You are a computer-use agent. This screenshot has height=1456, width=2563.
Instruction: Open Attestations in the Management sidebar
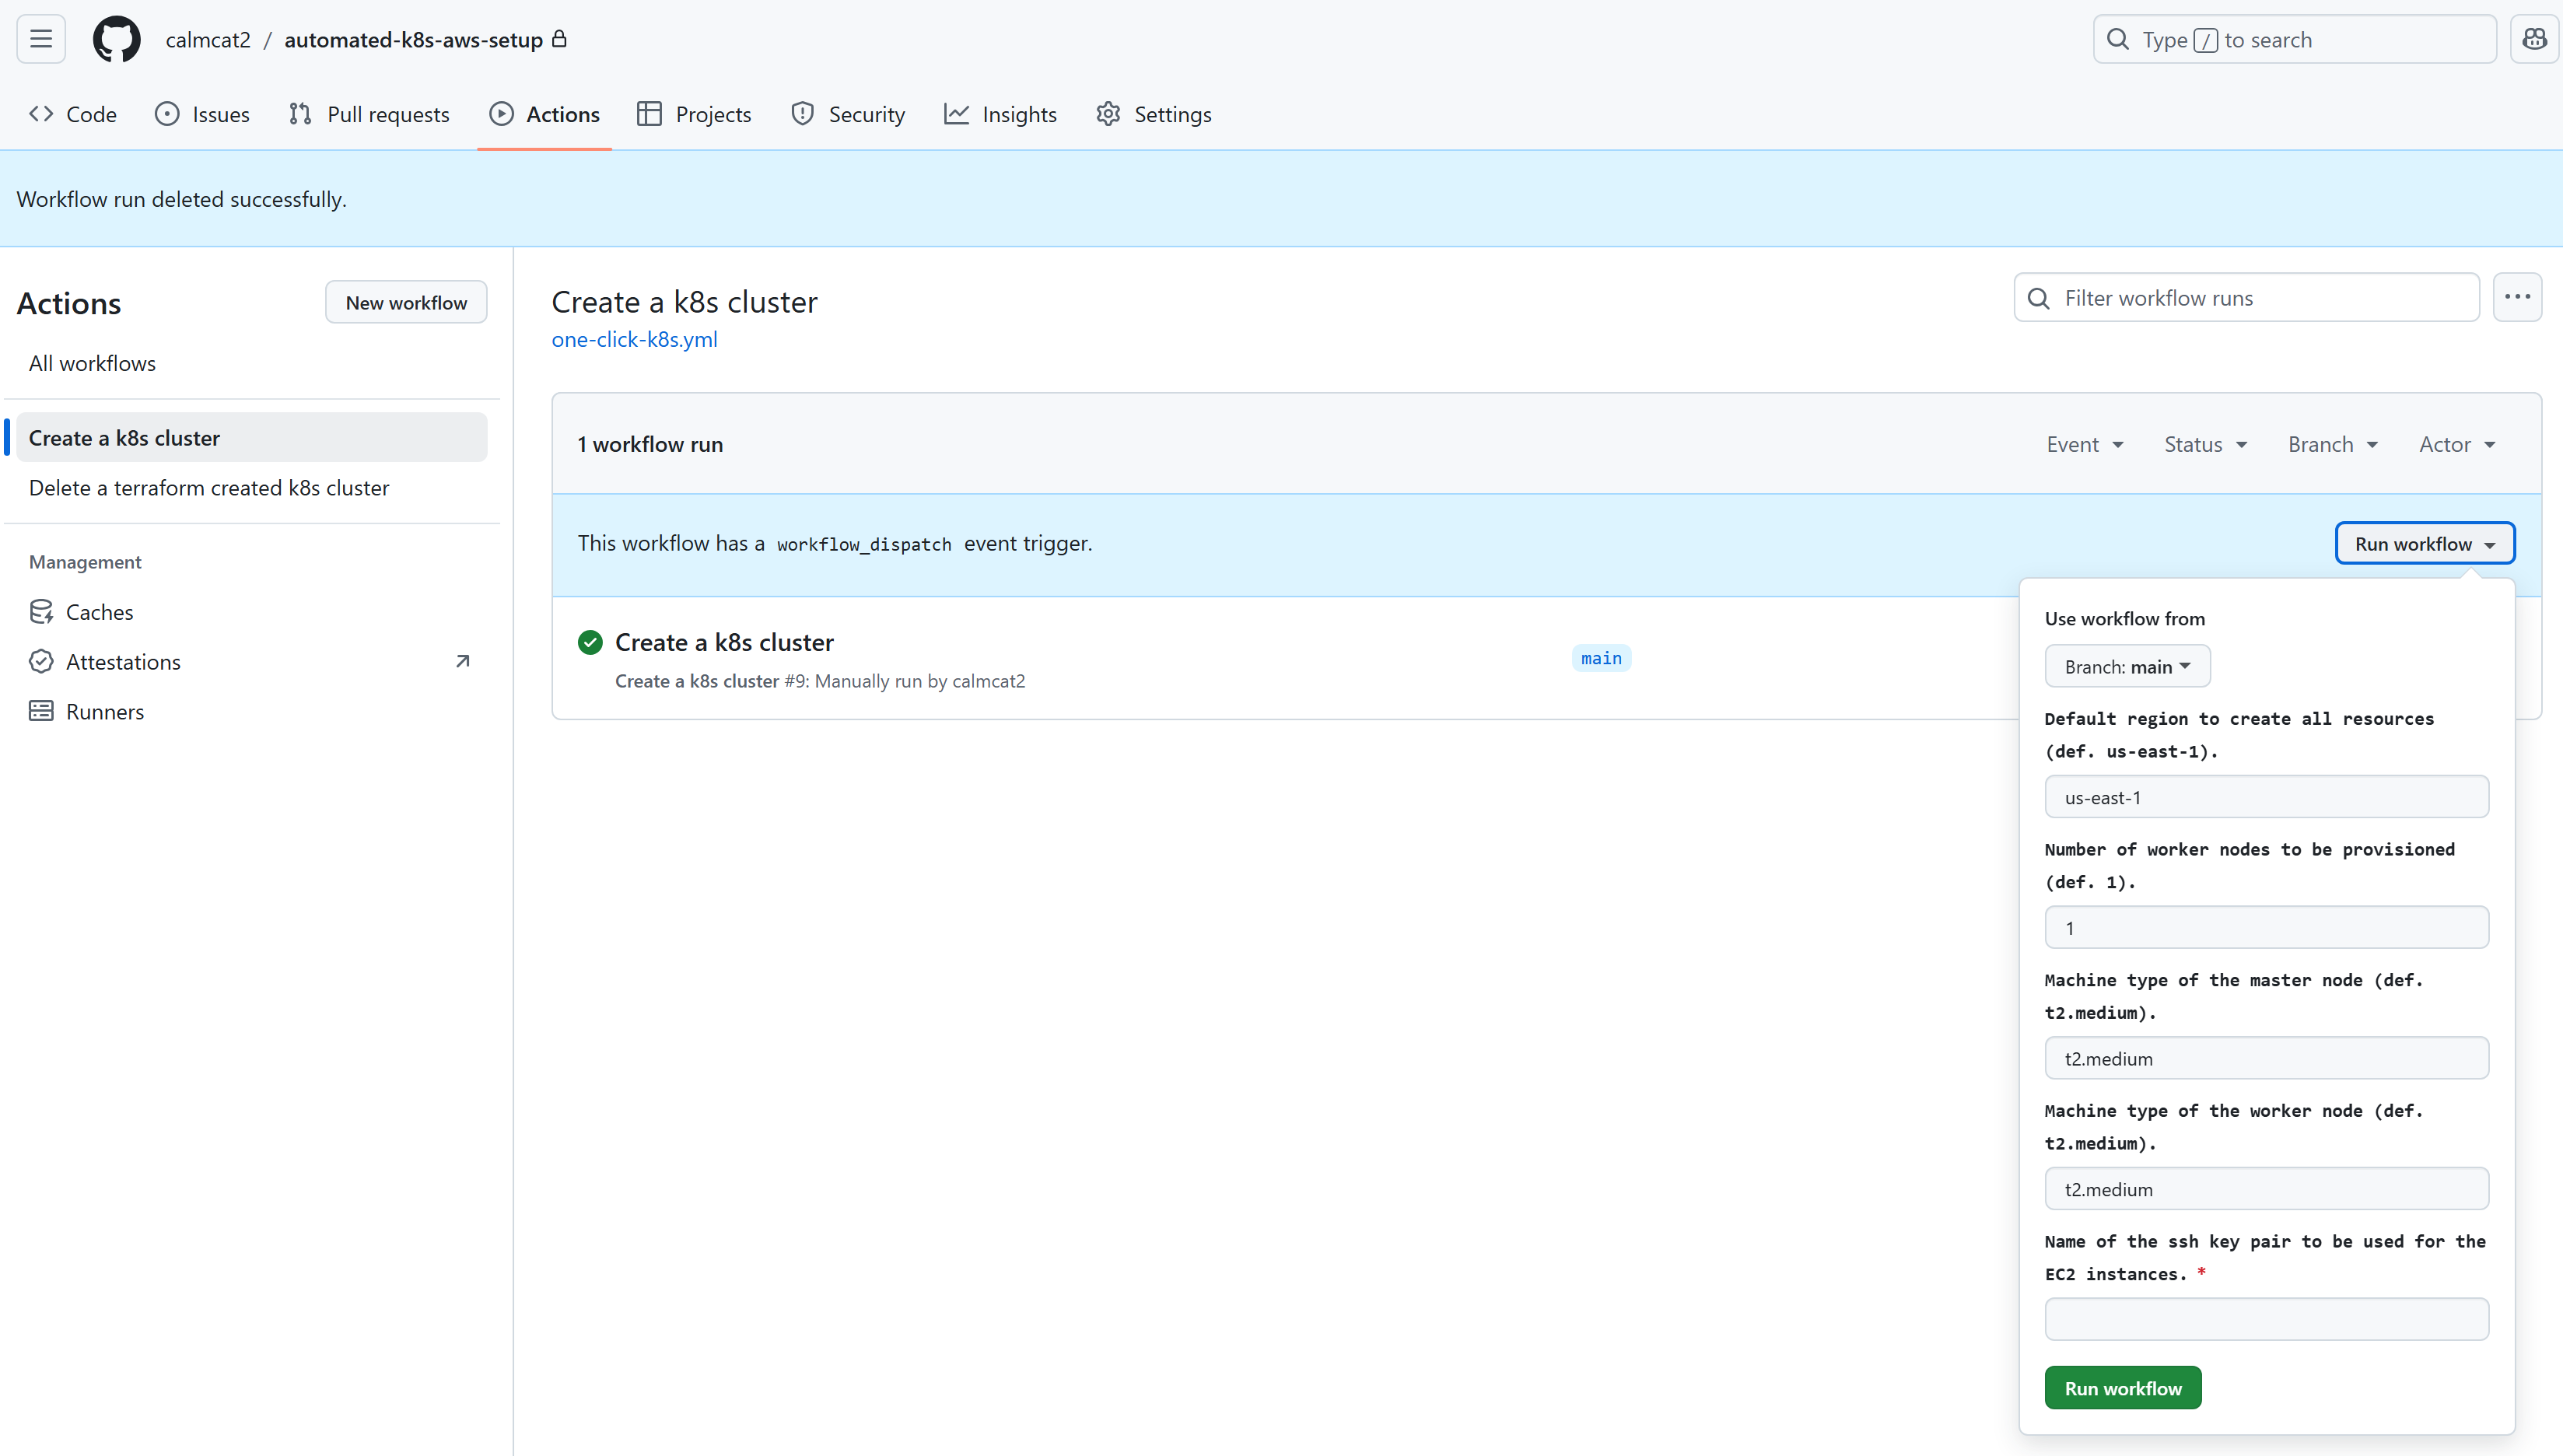[123, 662]
